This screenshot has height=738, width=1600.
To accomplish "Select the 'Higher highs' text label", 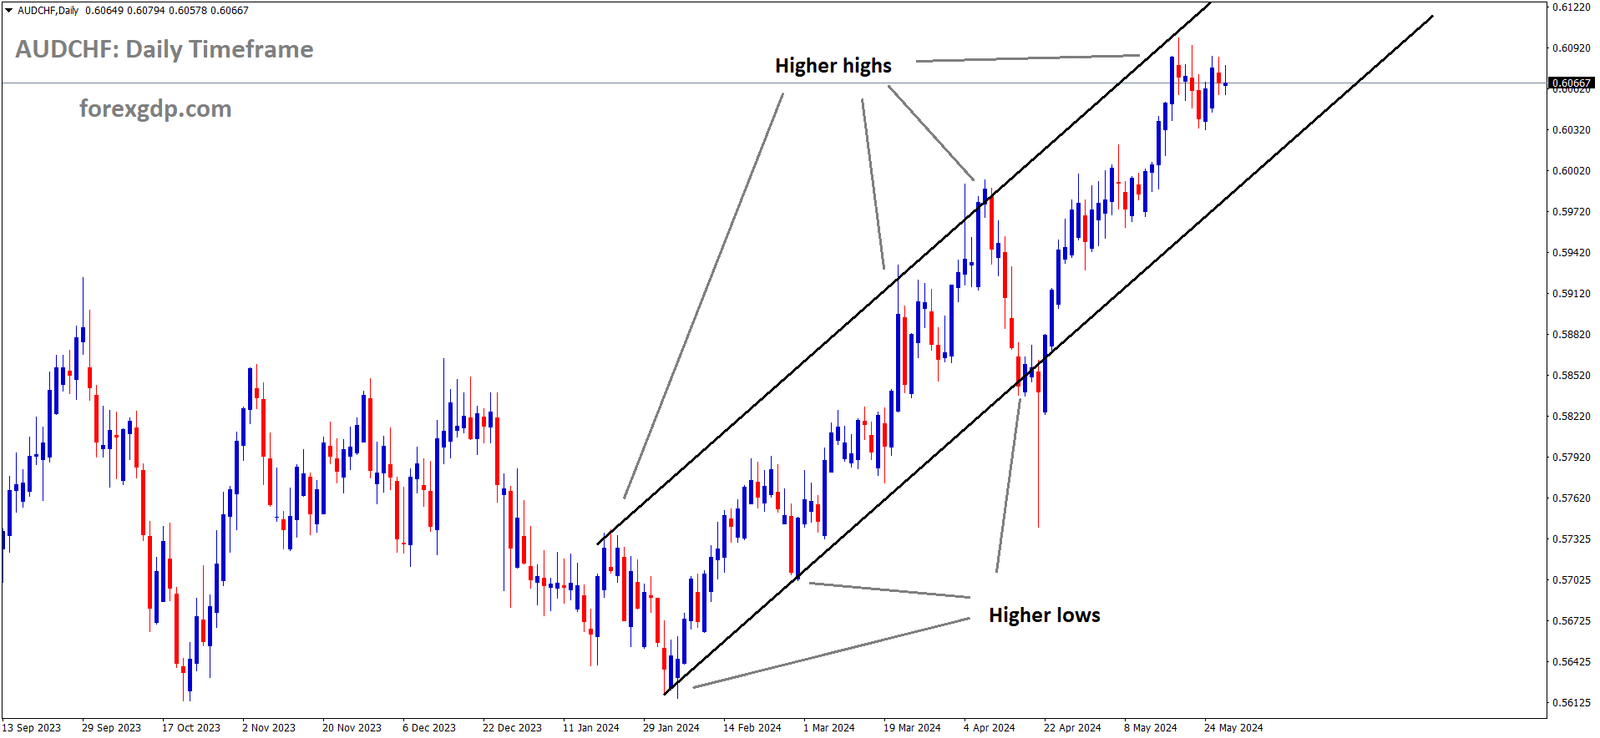I will [x=833, y=66].
